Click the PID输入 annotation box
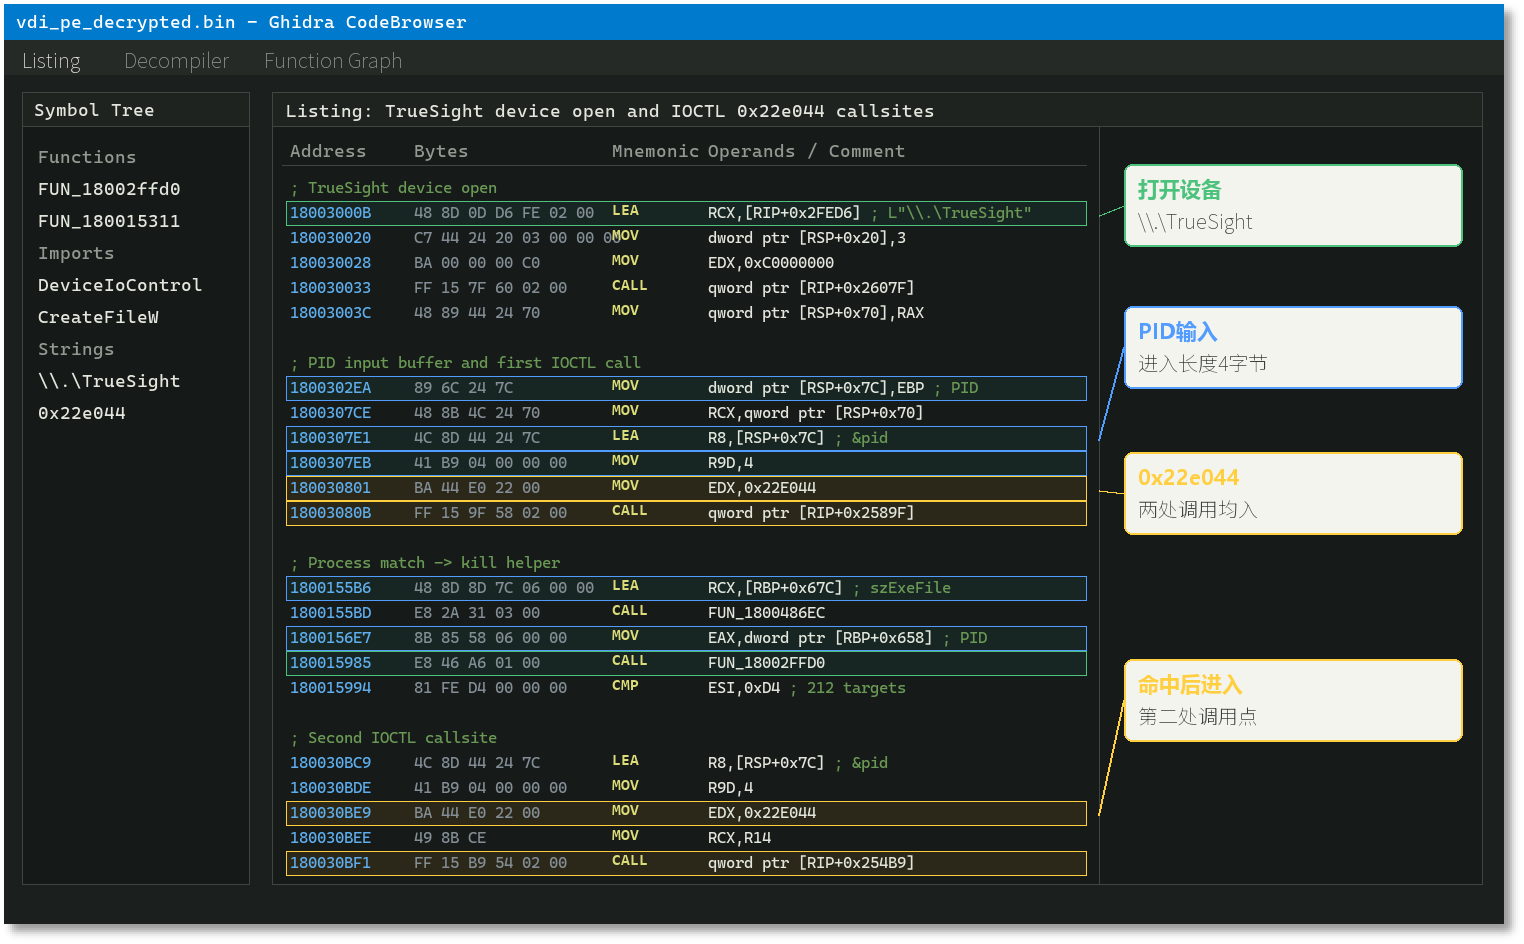 click(1293, 347)
